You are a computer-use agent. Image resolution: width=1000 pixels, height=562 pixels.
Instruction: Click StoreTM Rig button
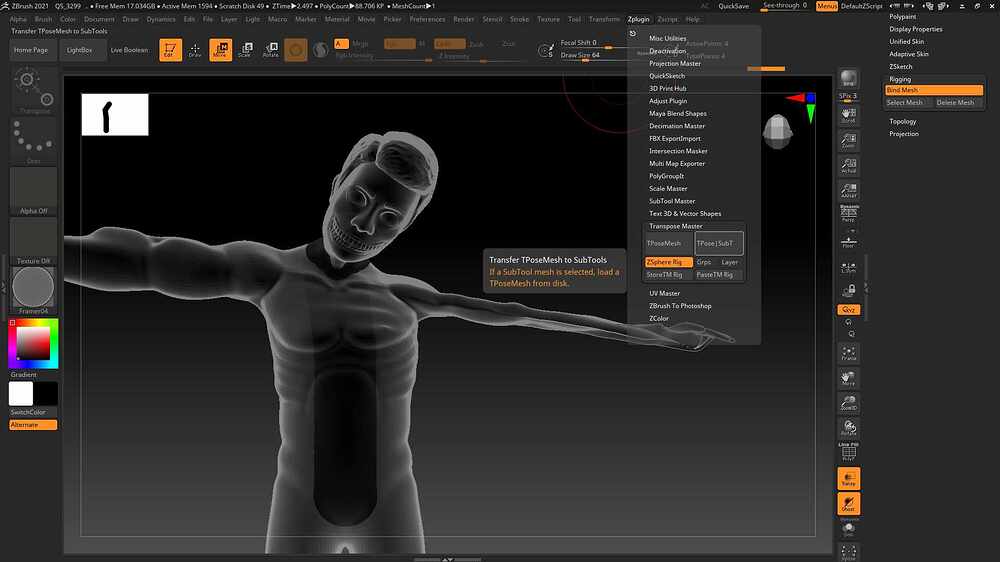[x=668, y=275]
